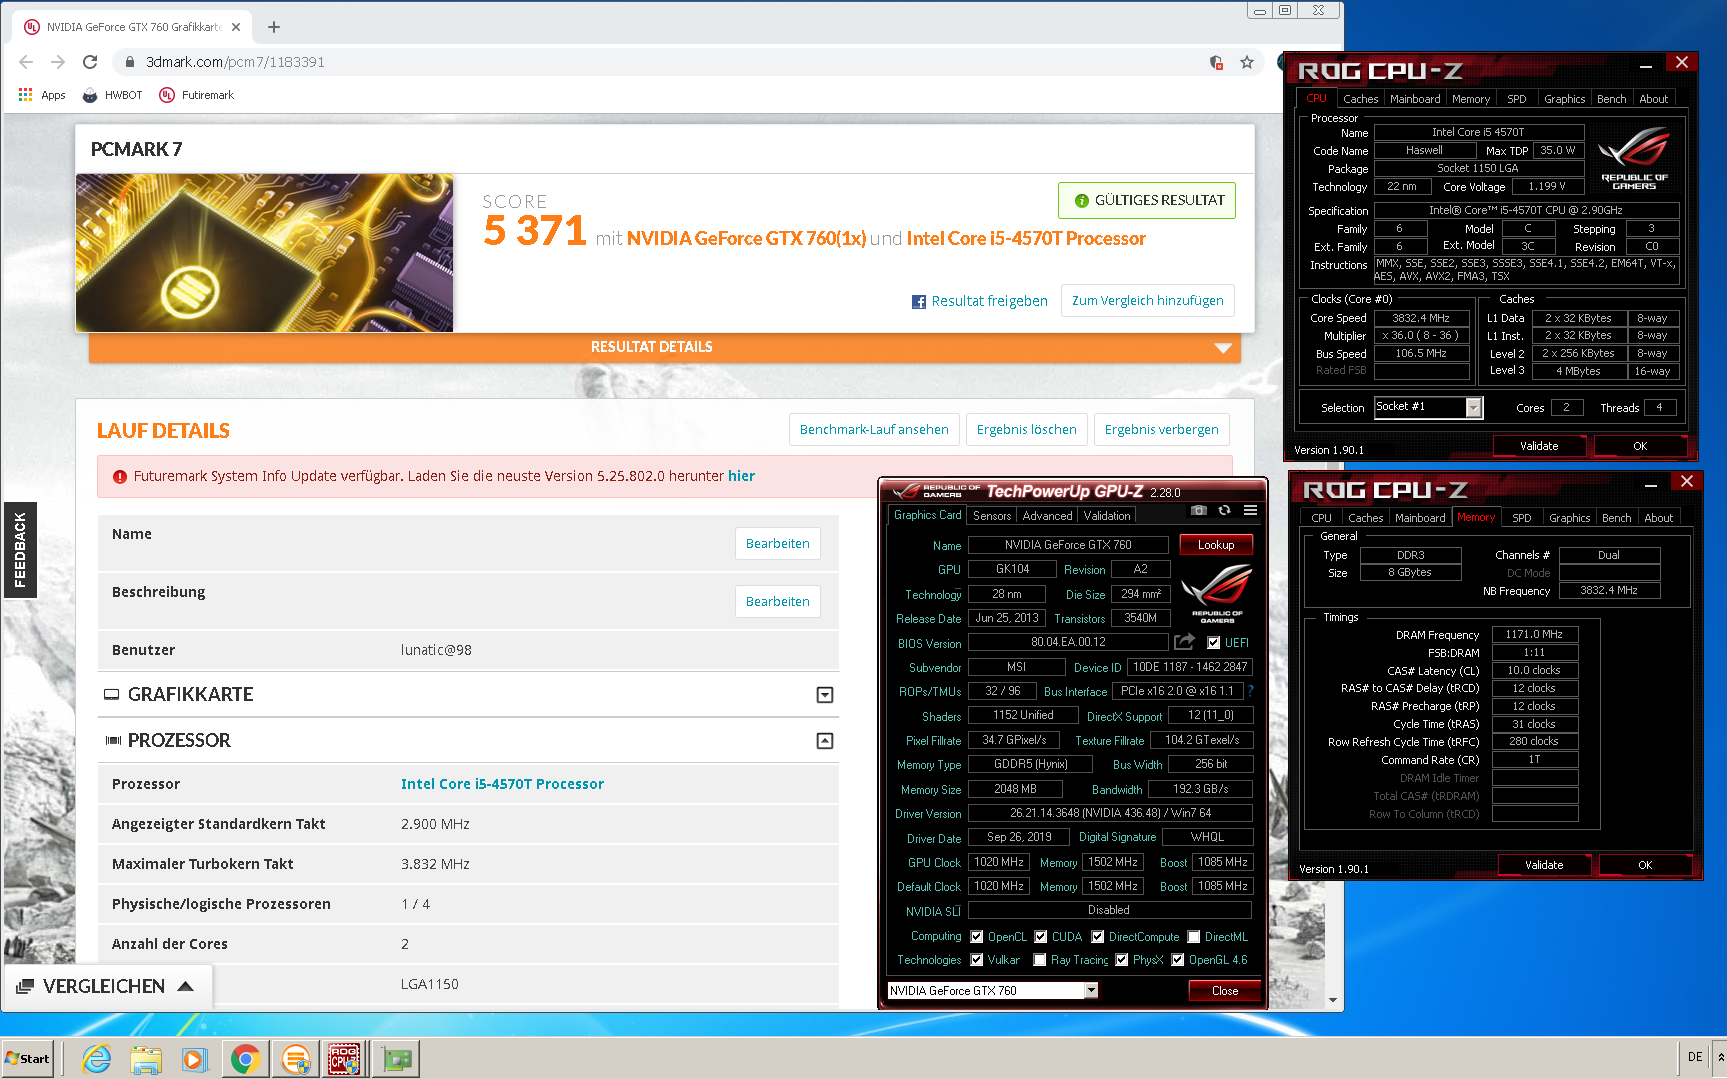This screenshot has height=1079, width=1727.
Task: Click the Bus Interface question mark icon
Action: 1251,691
